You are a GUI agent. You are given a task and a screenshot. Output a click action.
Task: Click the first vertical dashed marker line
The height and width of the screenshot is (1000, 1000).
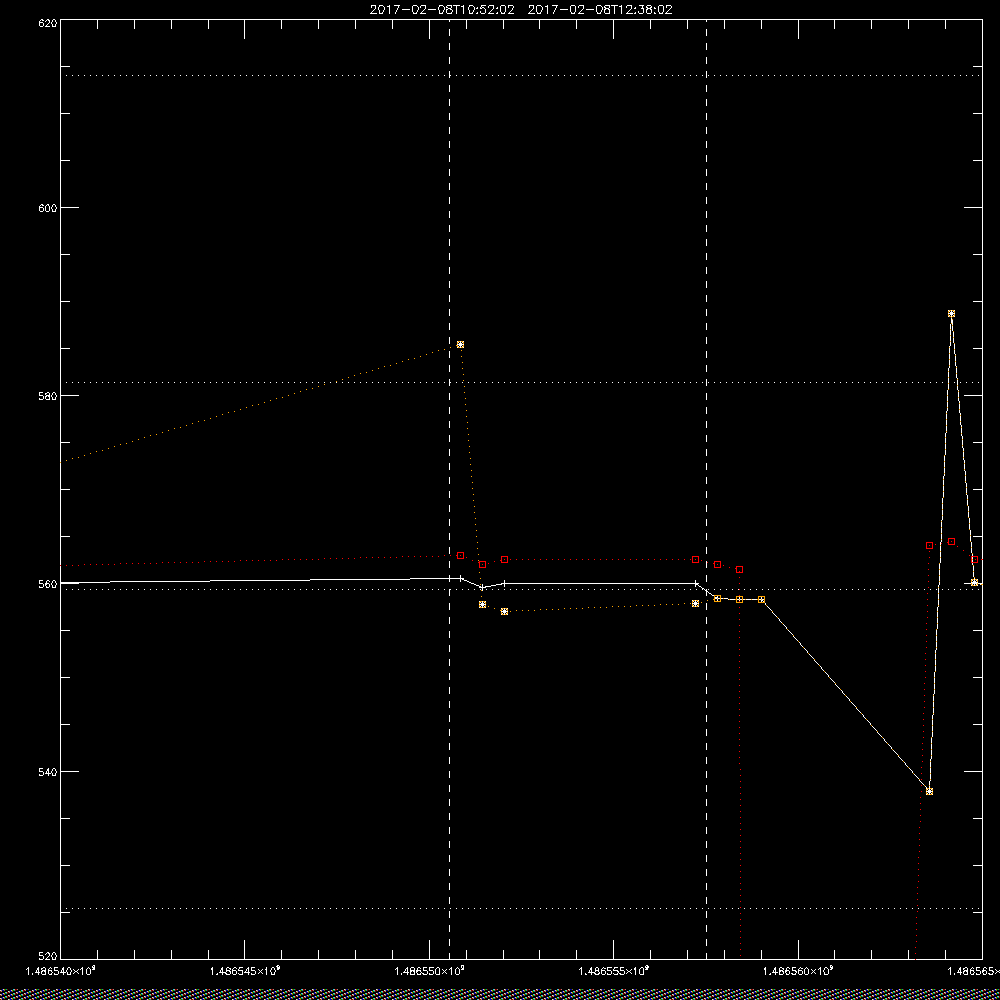(450, 490)
